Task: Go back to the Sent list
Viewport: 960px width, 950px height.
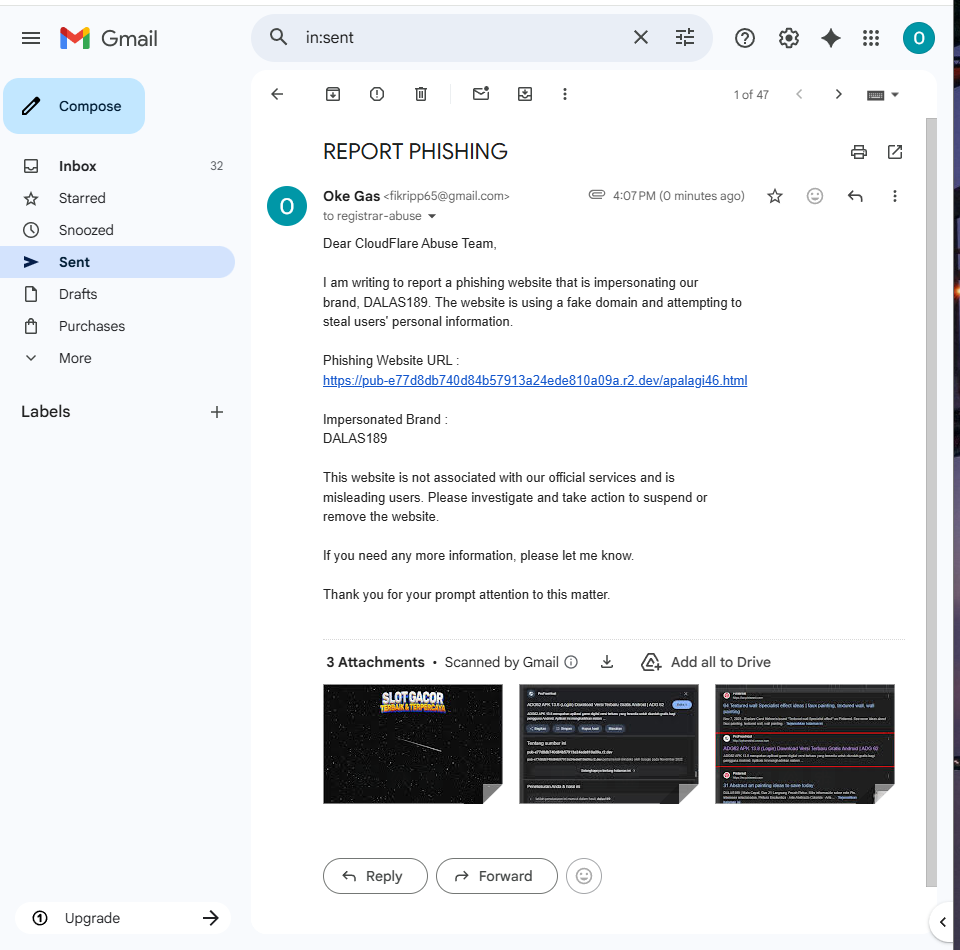Action: pos(277,94)
